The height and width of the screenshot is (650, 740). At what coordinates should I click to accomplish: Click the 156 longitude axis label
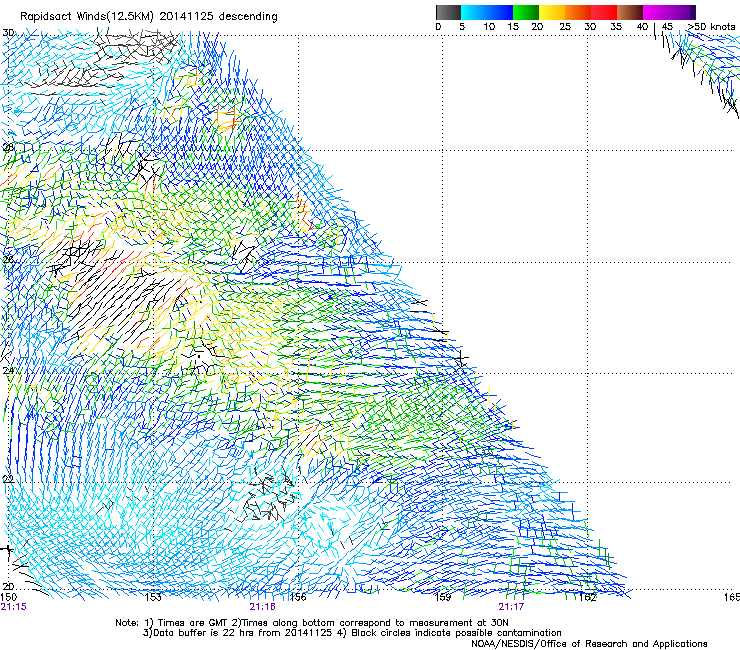click(298, 597)
